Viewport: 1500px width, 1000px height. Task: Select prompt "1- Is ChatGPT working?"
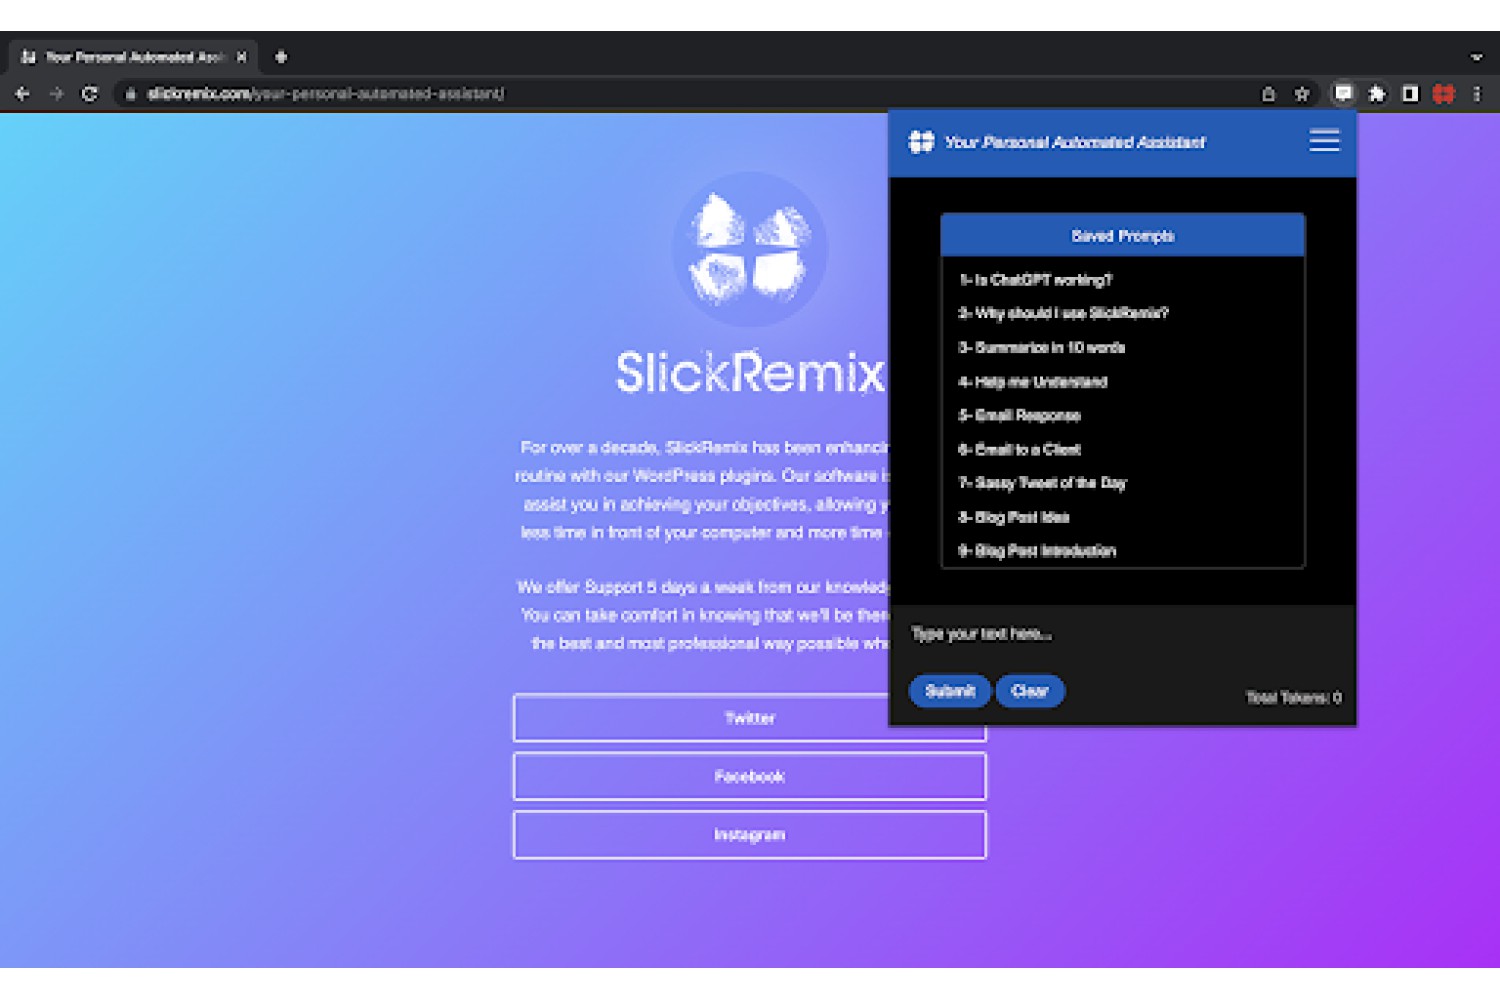[1035, 280]
